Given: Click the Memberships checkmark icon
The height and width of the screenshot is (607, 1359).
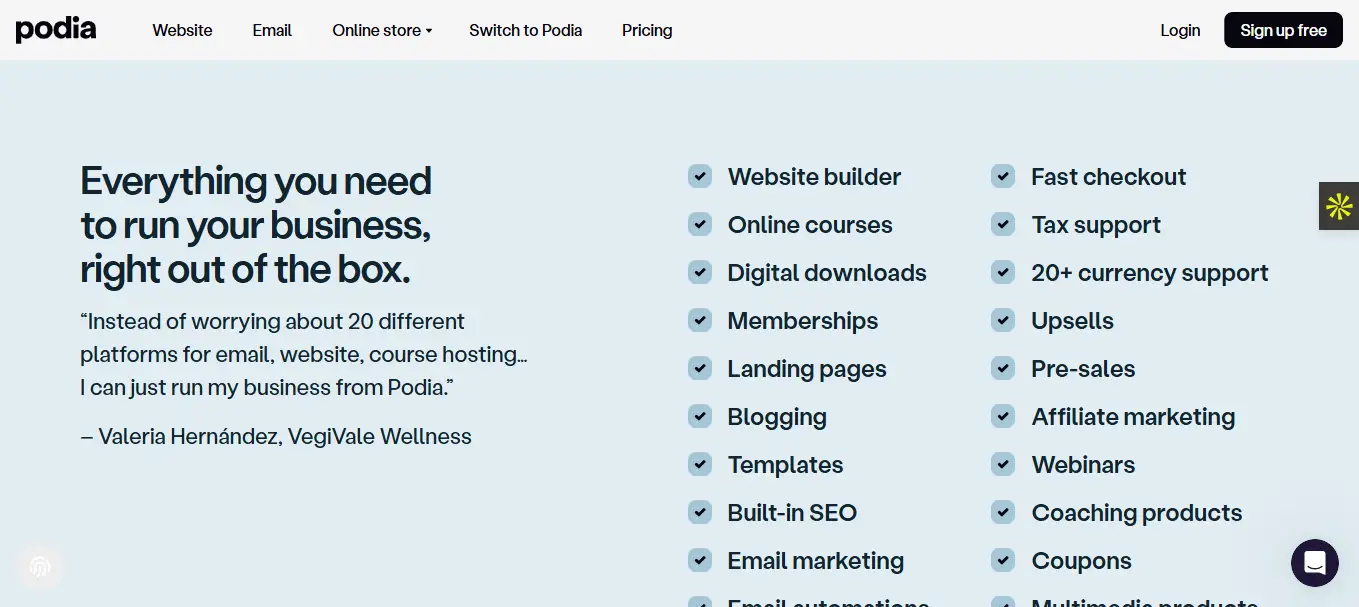Looking at the screenshot, I should click(700, 321).
